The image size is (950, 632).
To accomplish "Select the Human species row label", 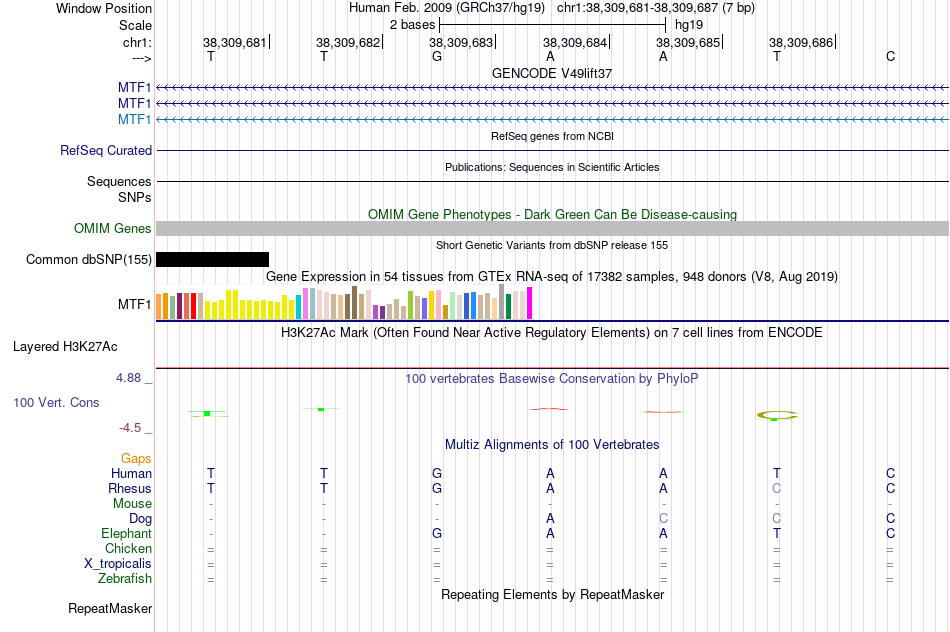I will coord(131,473).
